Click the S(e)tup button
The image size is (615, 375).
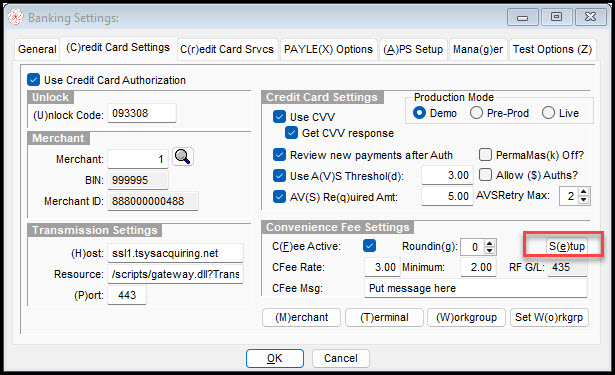tap(567, 246)
